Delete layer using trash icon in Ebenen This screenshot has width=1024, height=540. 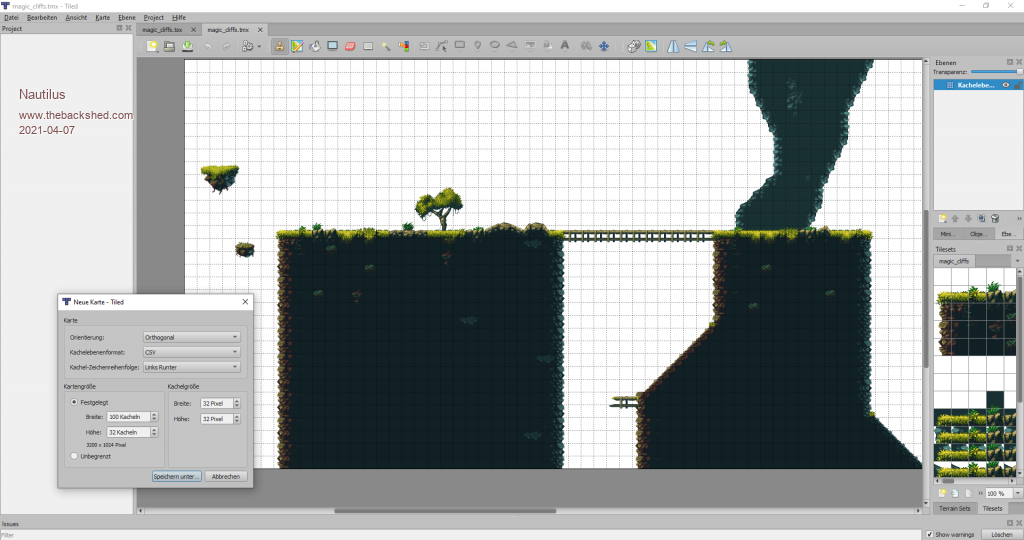(x=995, y=218)
